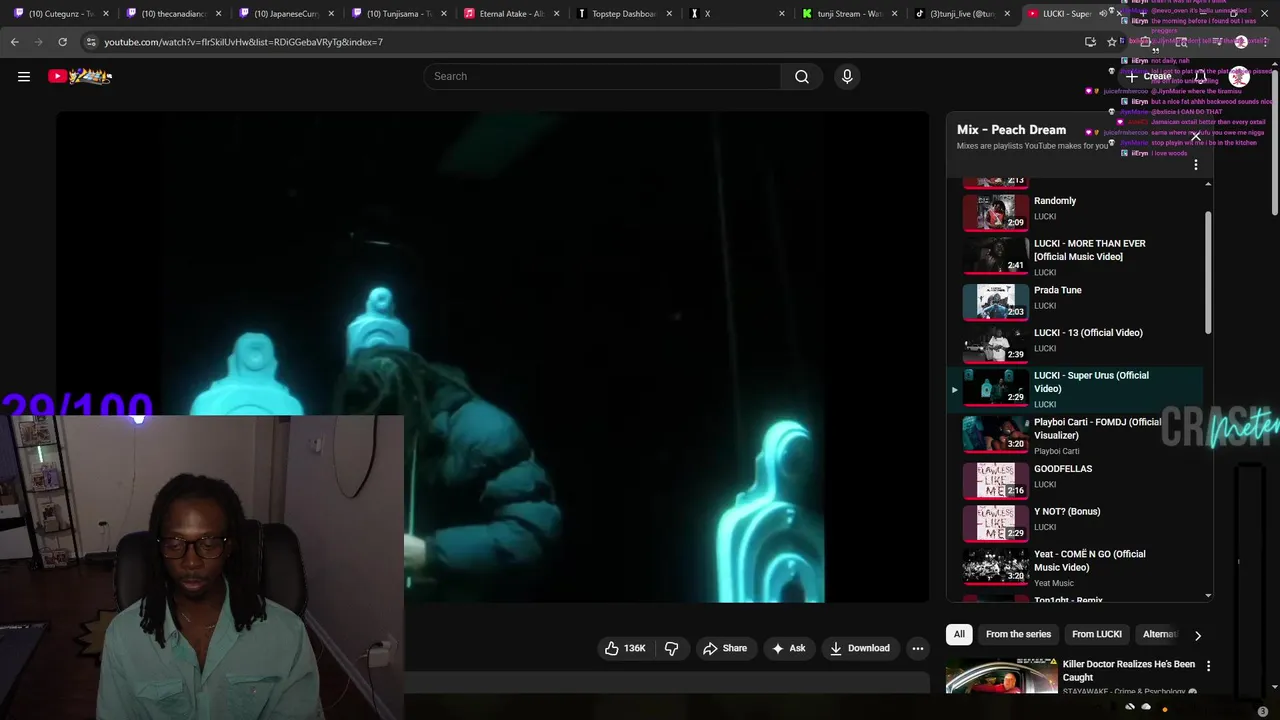This screenshot has width=1280, height=720.
Task: Select the All filter chip
Action: tap(959, 634)
